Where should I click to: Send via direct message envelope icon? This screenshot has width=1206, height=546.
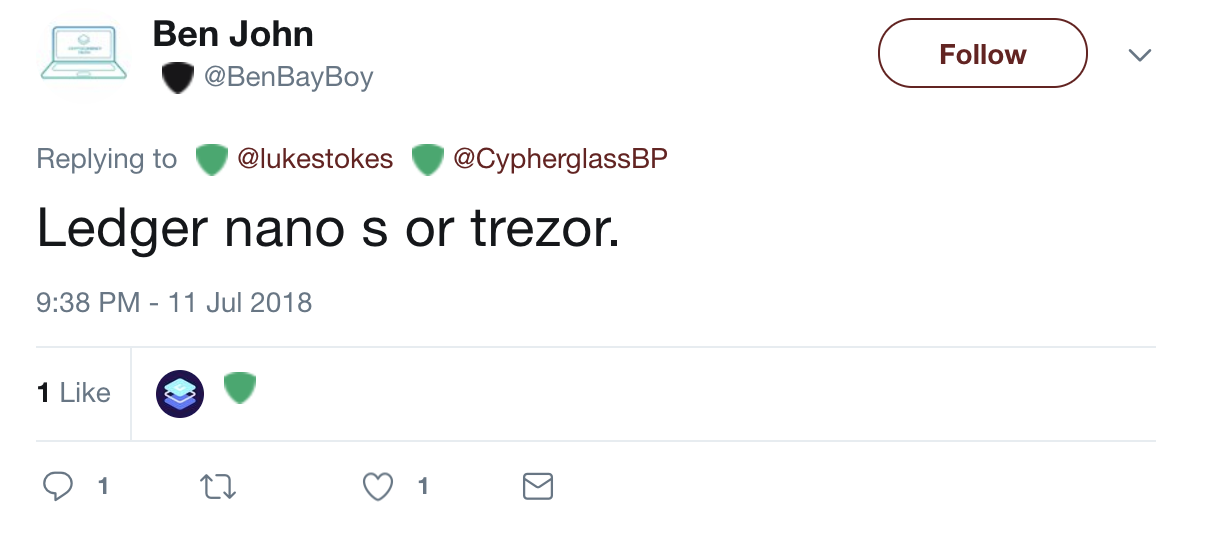pos(538,487)
